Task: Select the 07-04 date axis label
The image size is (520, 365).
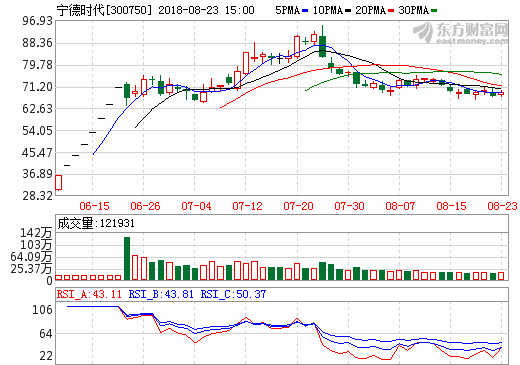Action: click(196, 206)
